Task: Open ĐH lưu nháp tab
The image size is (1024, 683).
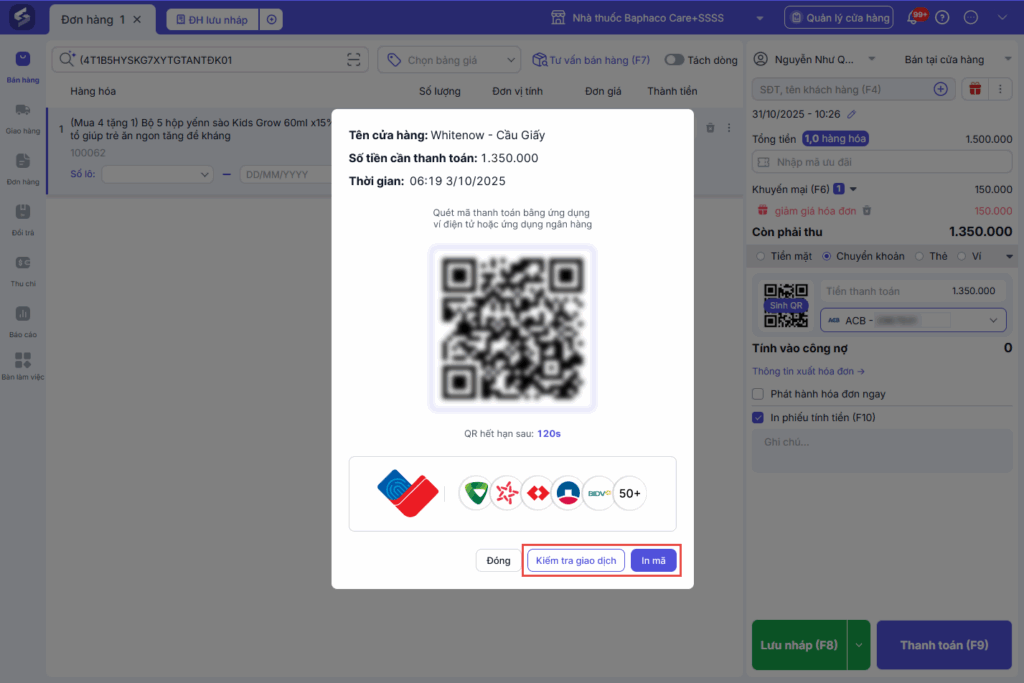Action: click(x=213, y=20)
